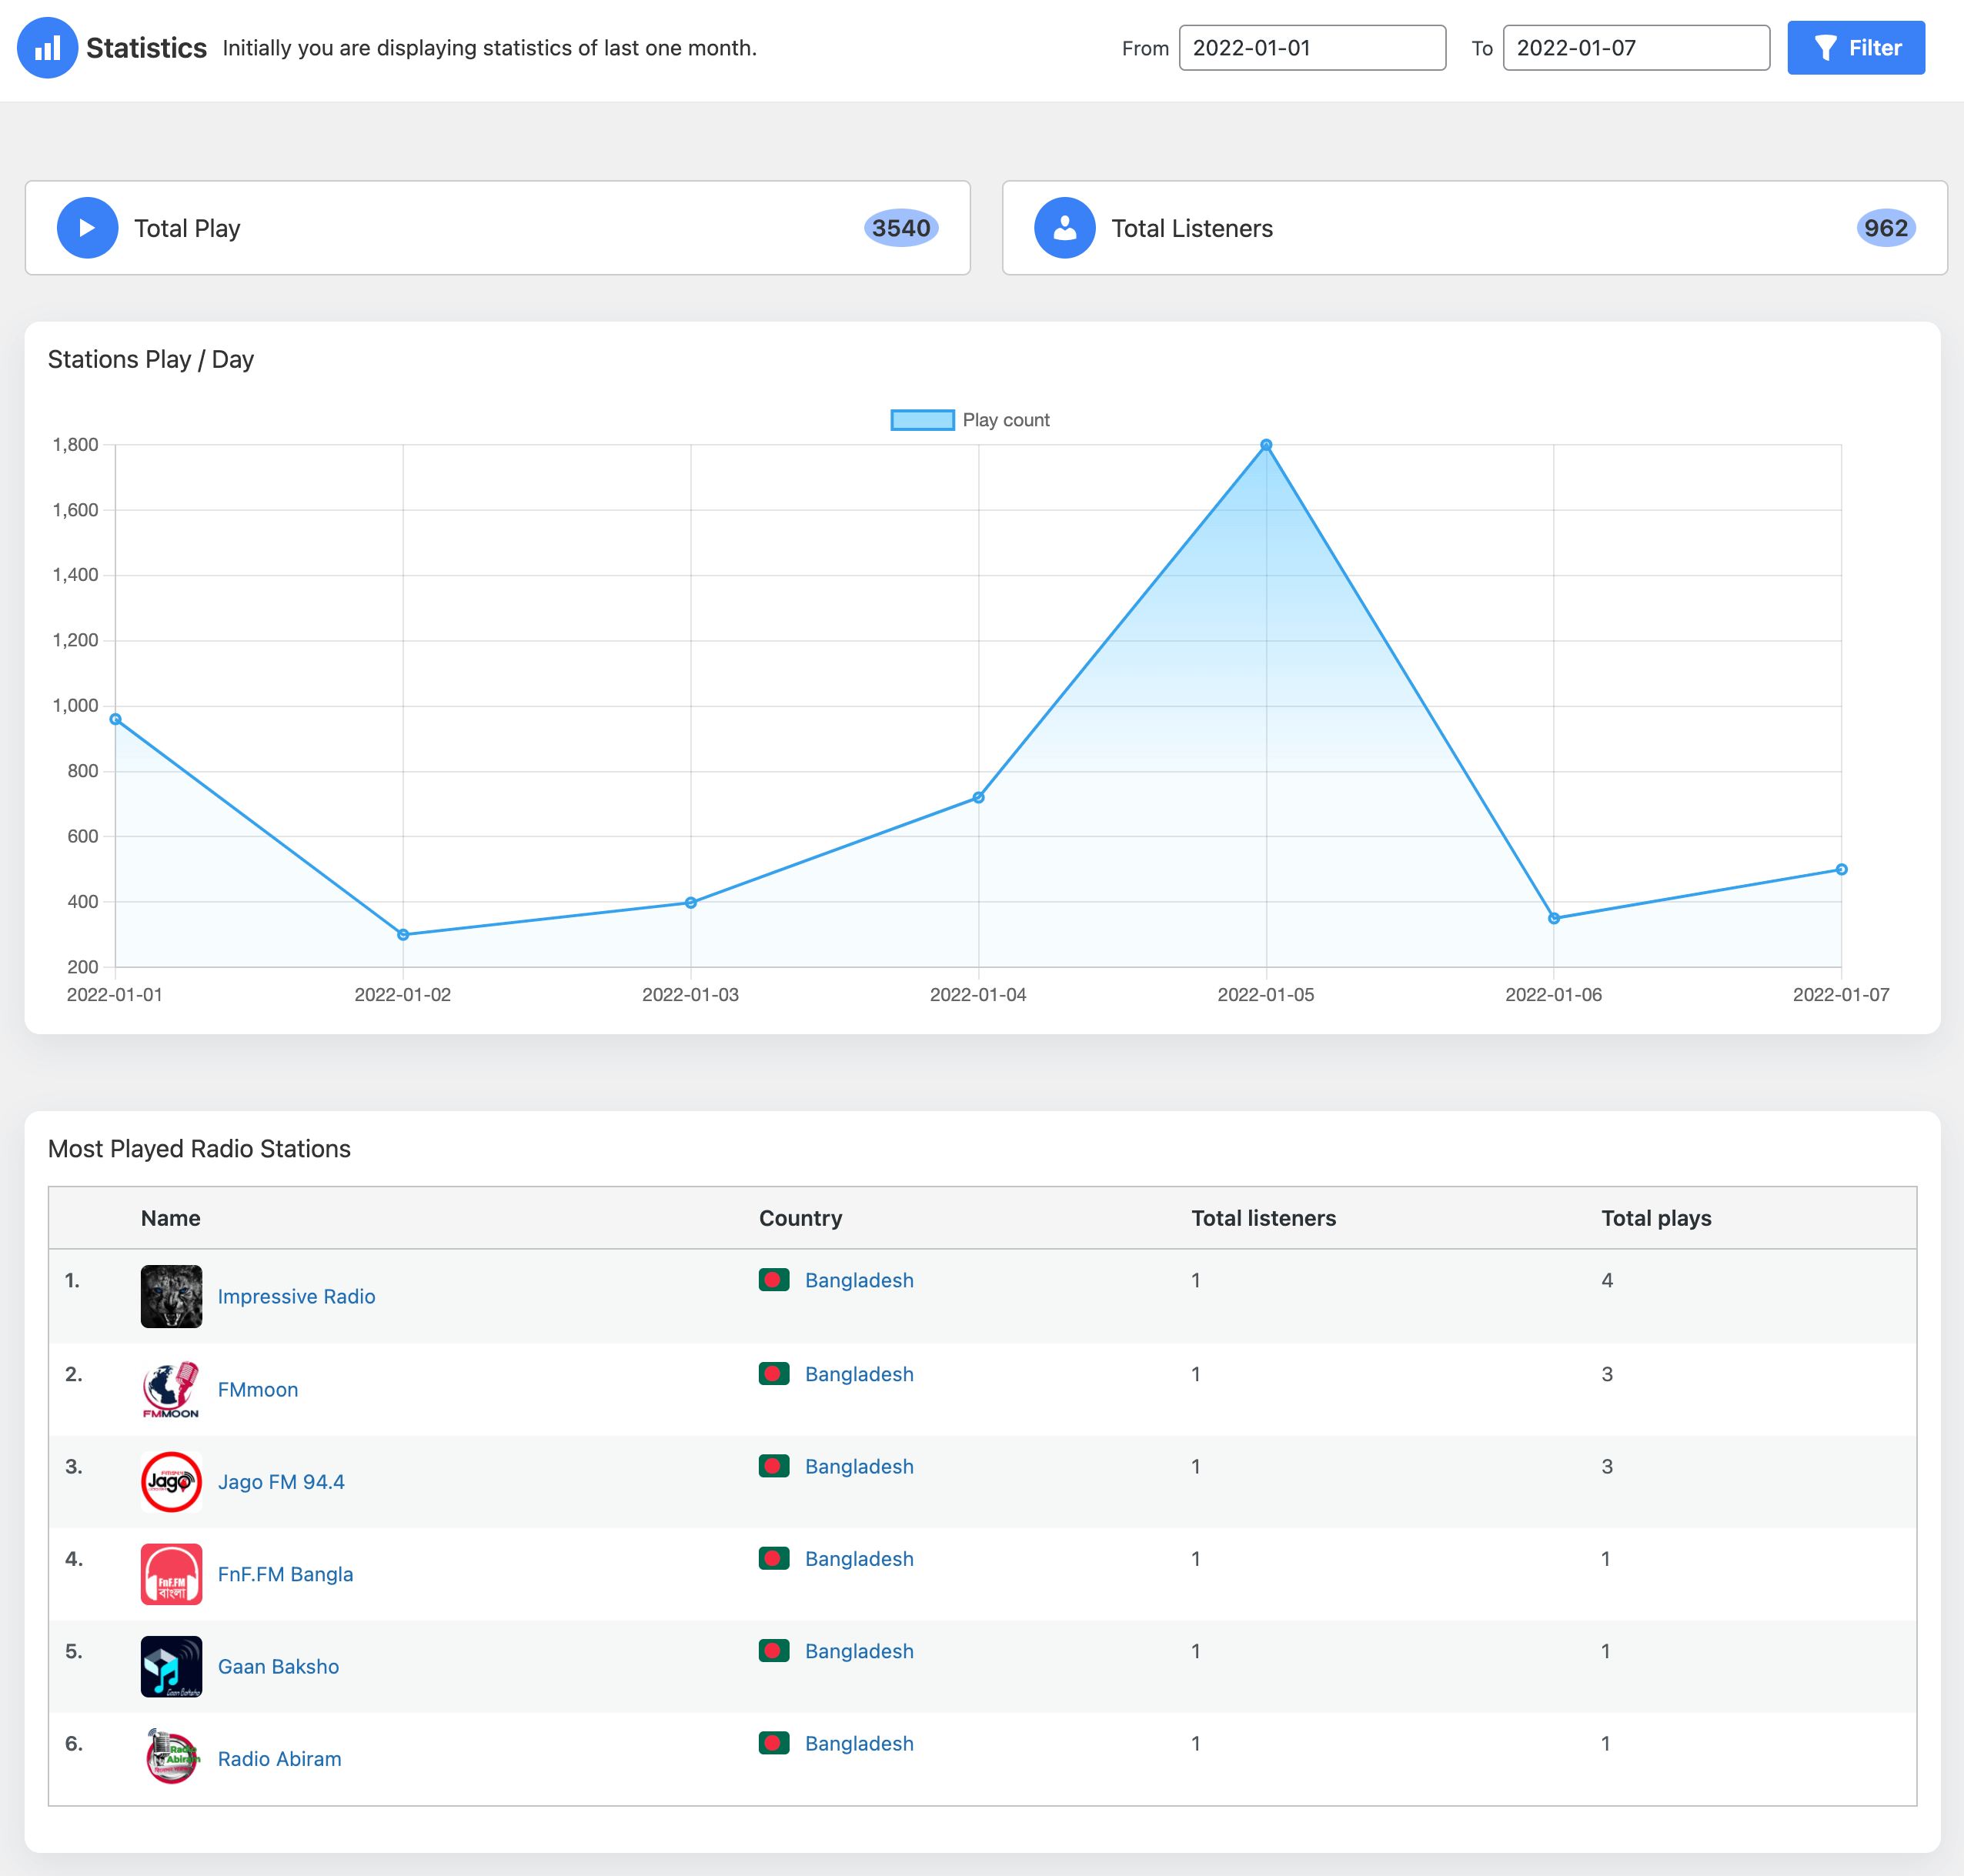Click the To date input field
This screenshot has height=1876, width=1964.
pos(1635,48)
